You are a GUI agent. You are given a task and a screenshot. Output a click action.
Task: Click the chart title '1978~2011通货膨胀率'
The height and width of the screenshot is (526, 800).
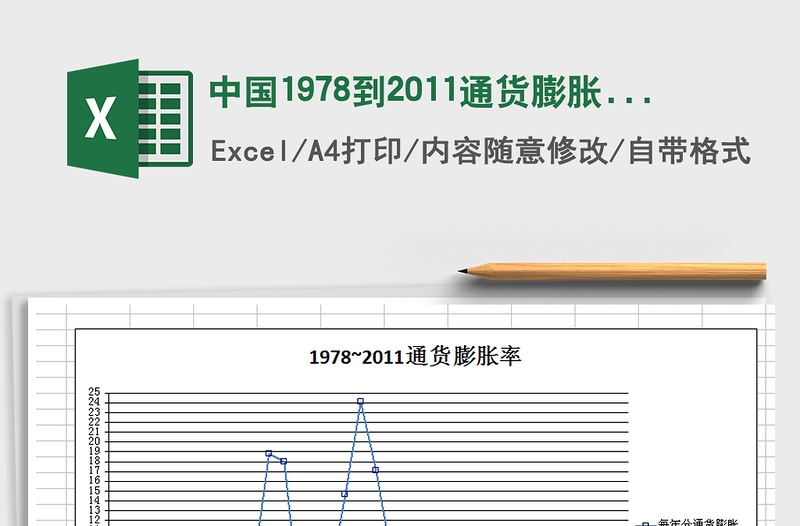[415, 356]
